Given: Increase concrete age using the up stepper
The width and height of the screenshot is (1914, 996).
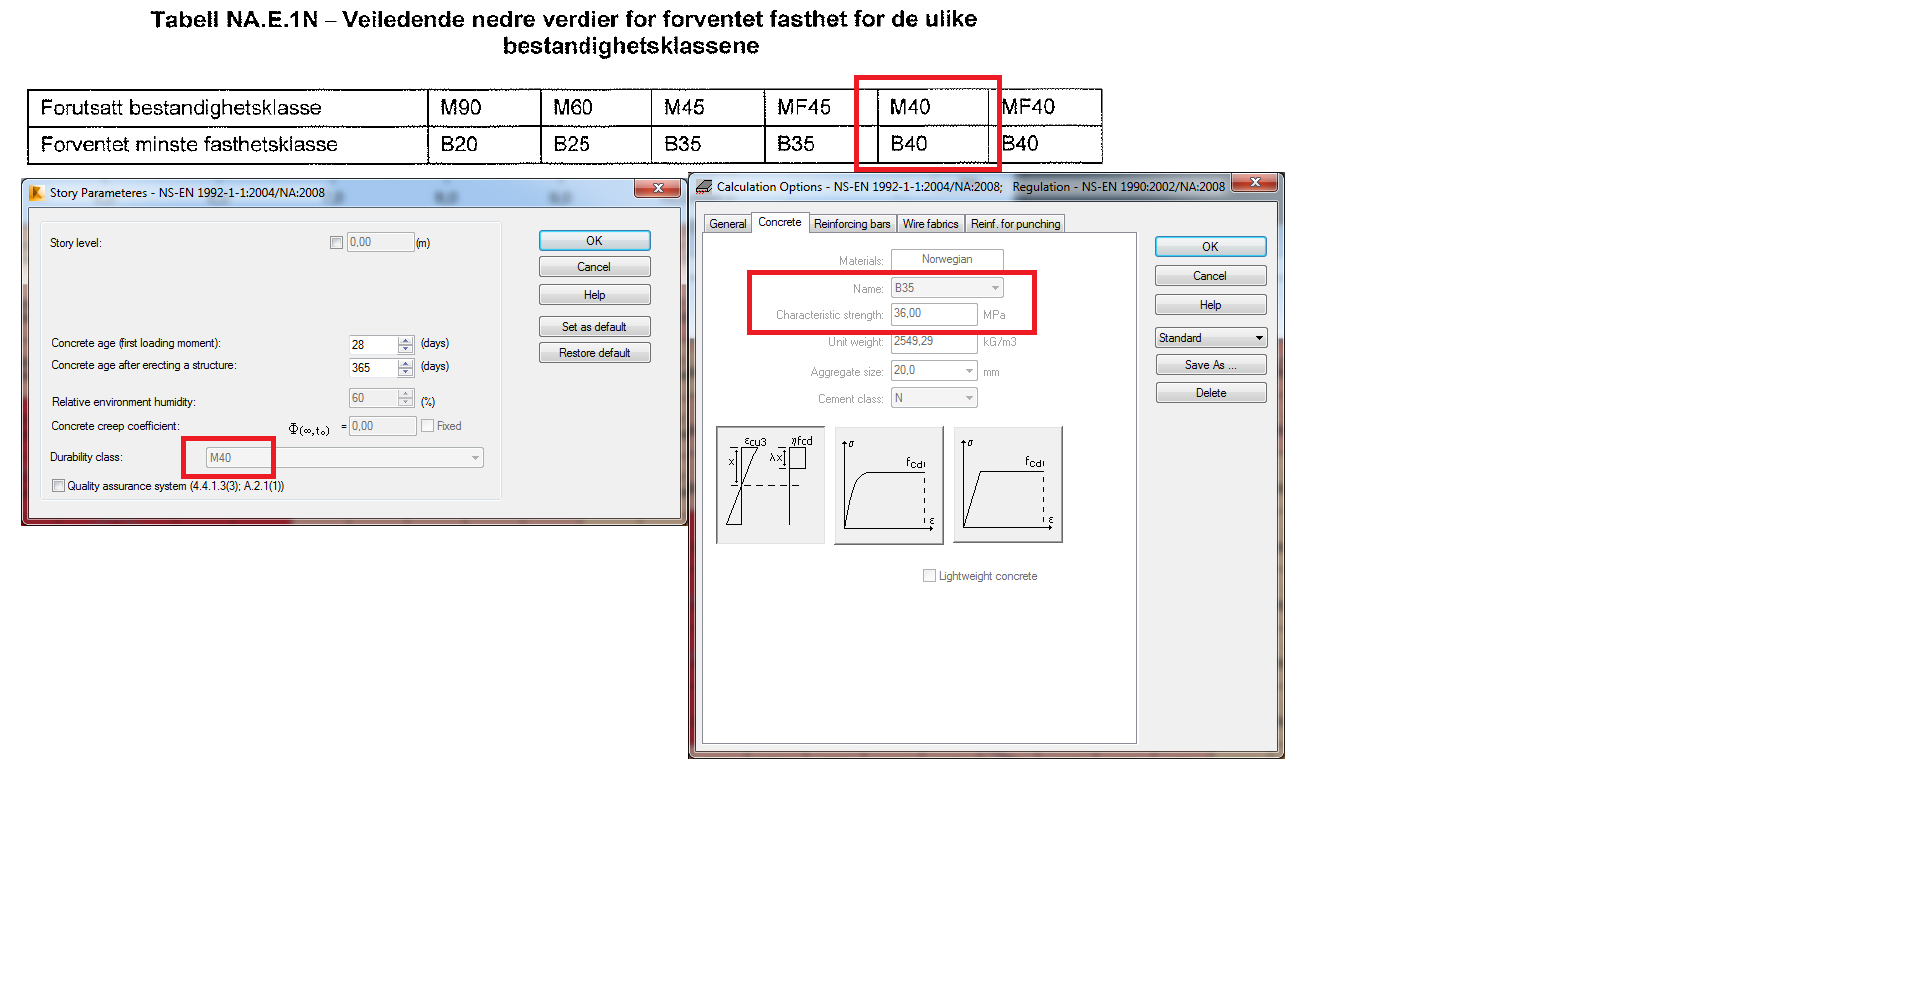Looking at the screenshot, I should point(405,340).
